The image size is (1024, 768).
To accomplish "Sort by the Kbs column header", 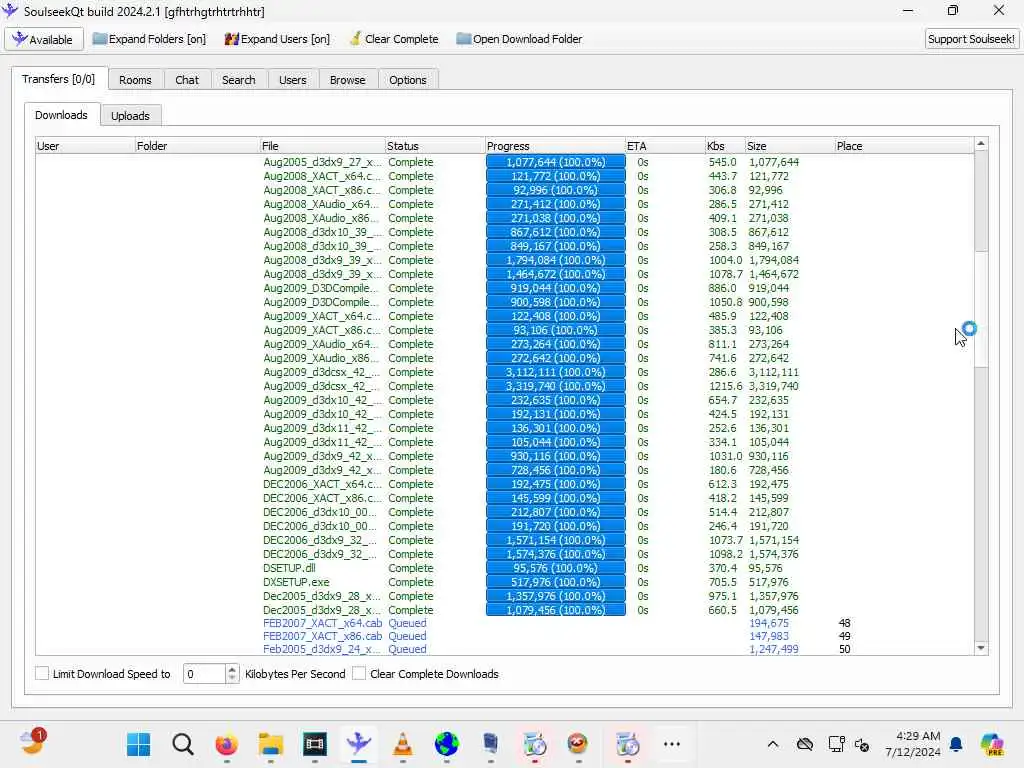I will (725, 146).
